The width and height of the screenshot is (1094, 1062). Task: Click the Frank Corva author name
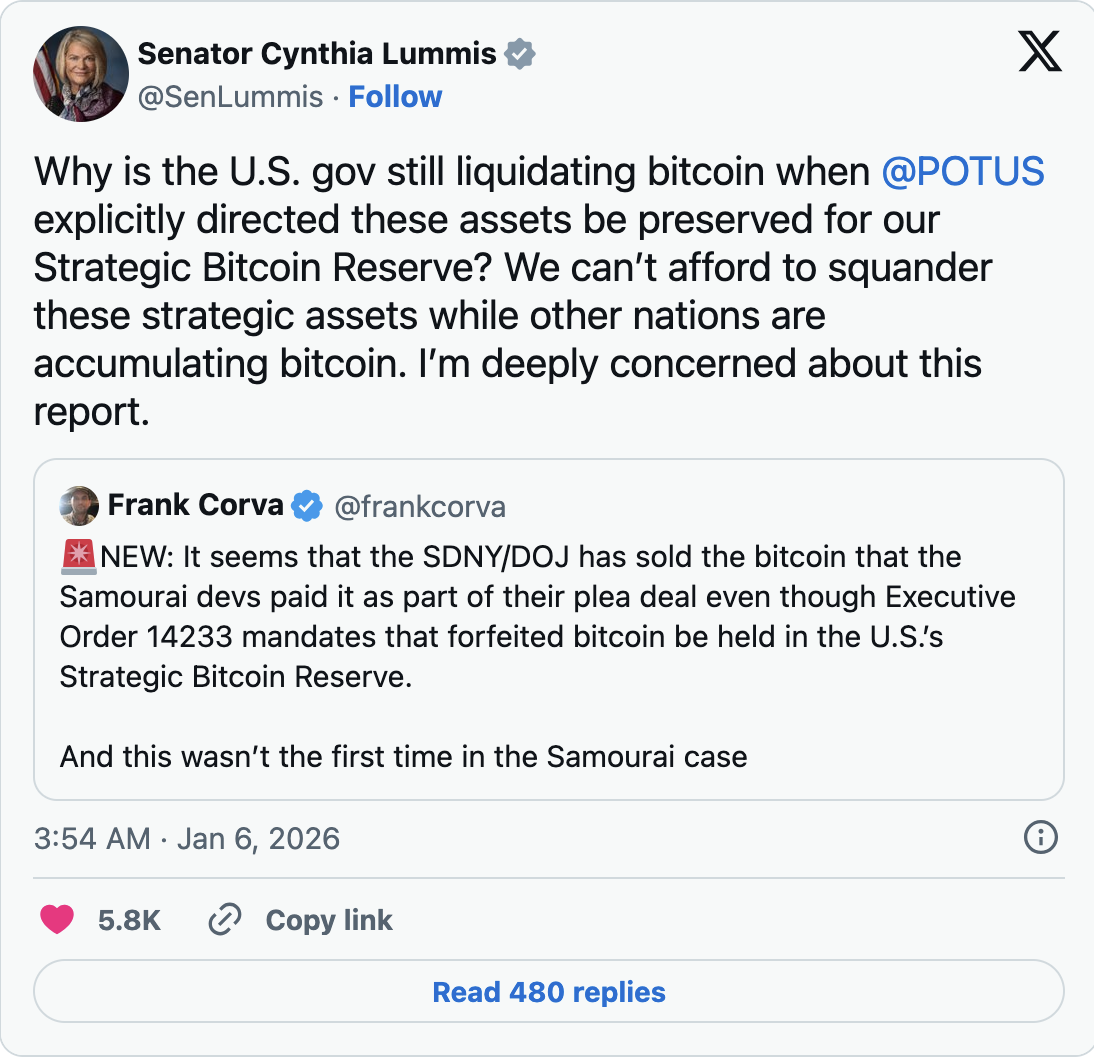point(195,506)
